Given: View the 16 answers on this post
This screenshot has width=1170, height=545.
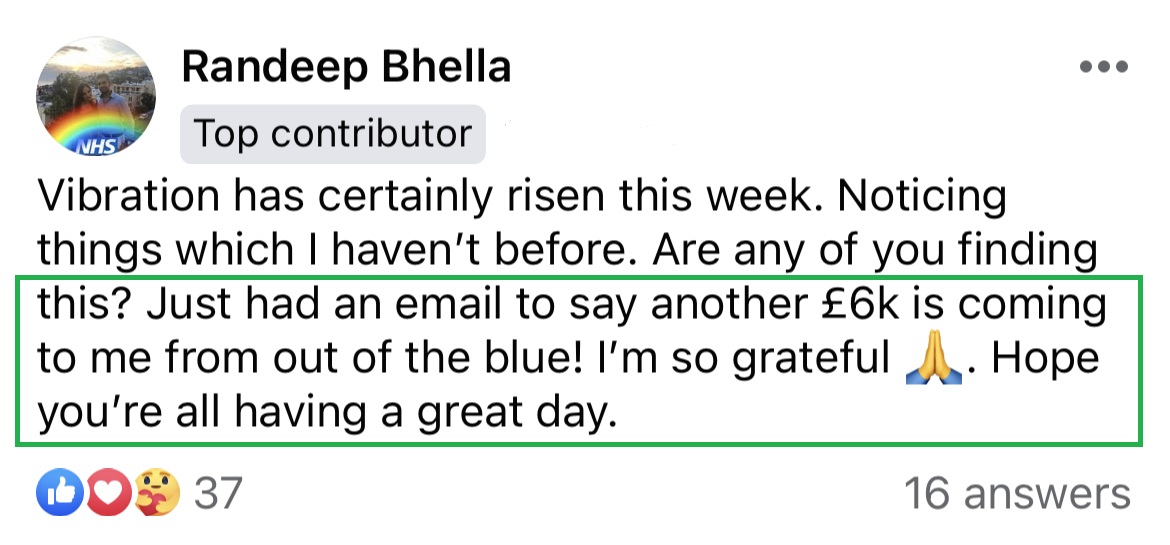Looking at the screenshot, I should (1018, 493).
